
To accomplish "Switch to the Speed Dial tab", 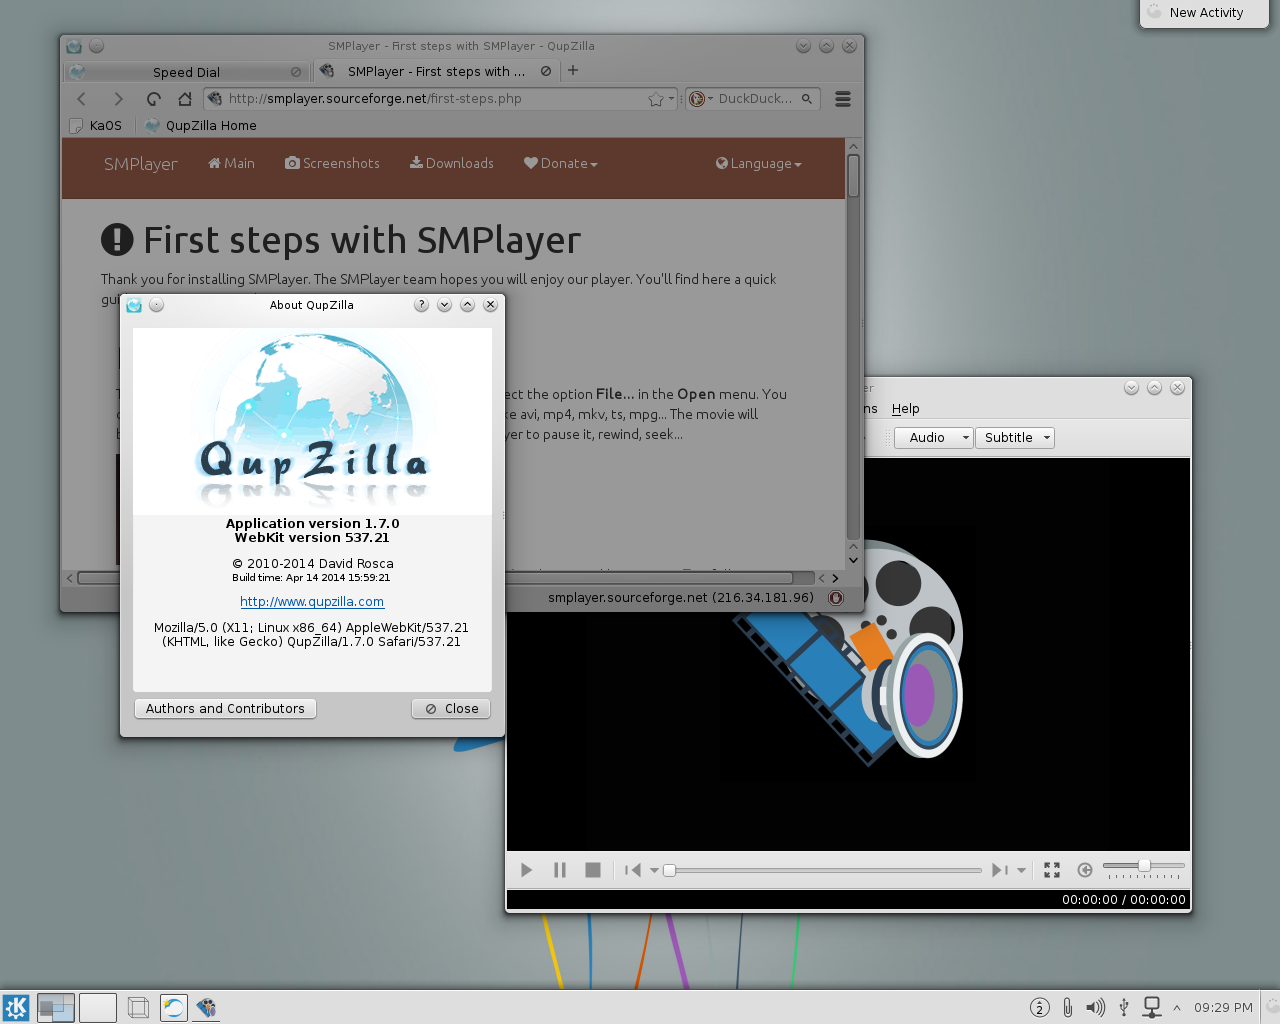I will tap(186, 72).
